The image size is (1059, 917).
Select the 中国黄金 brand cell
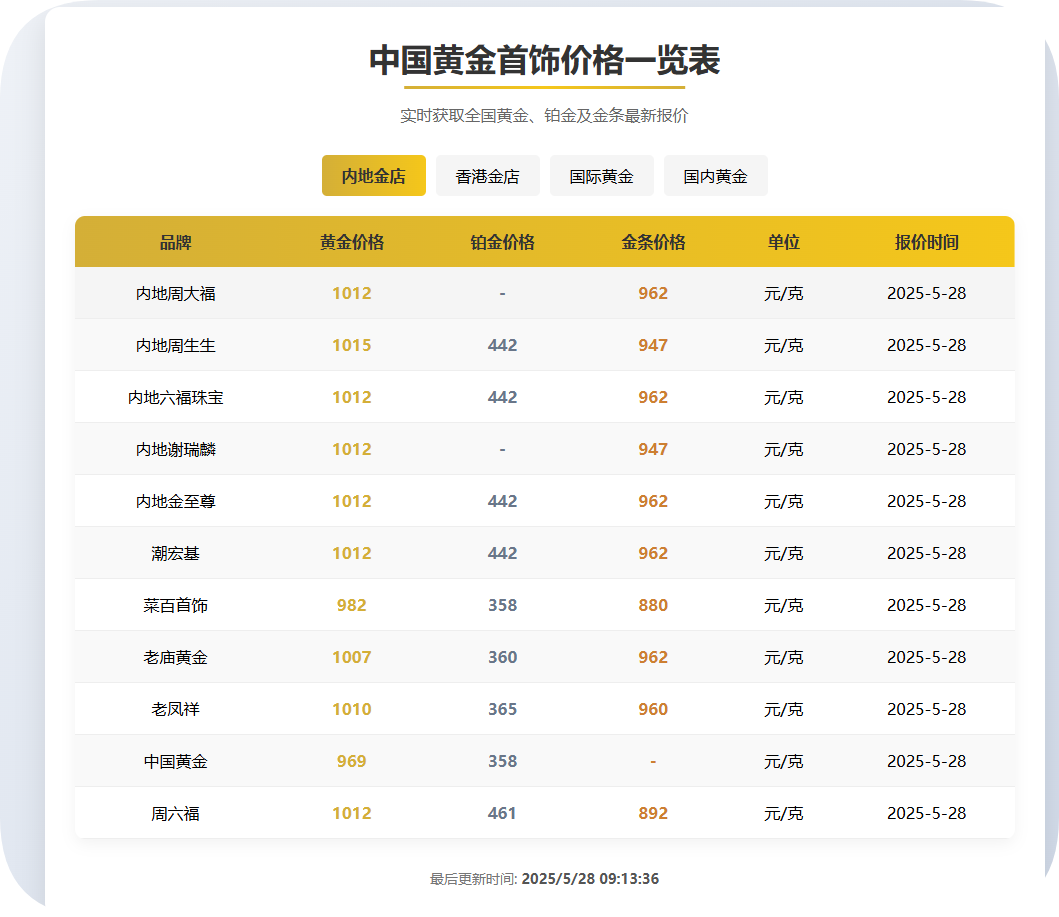[x=176, y=761]
